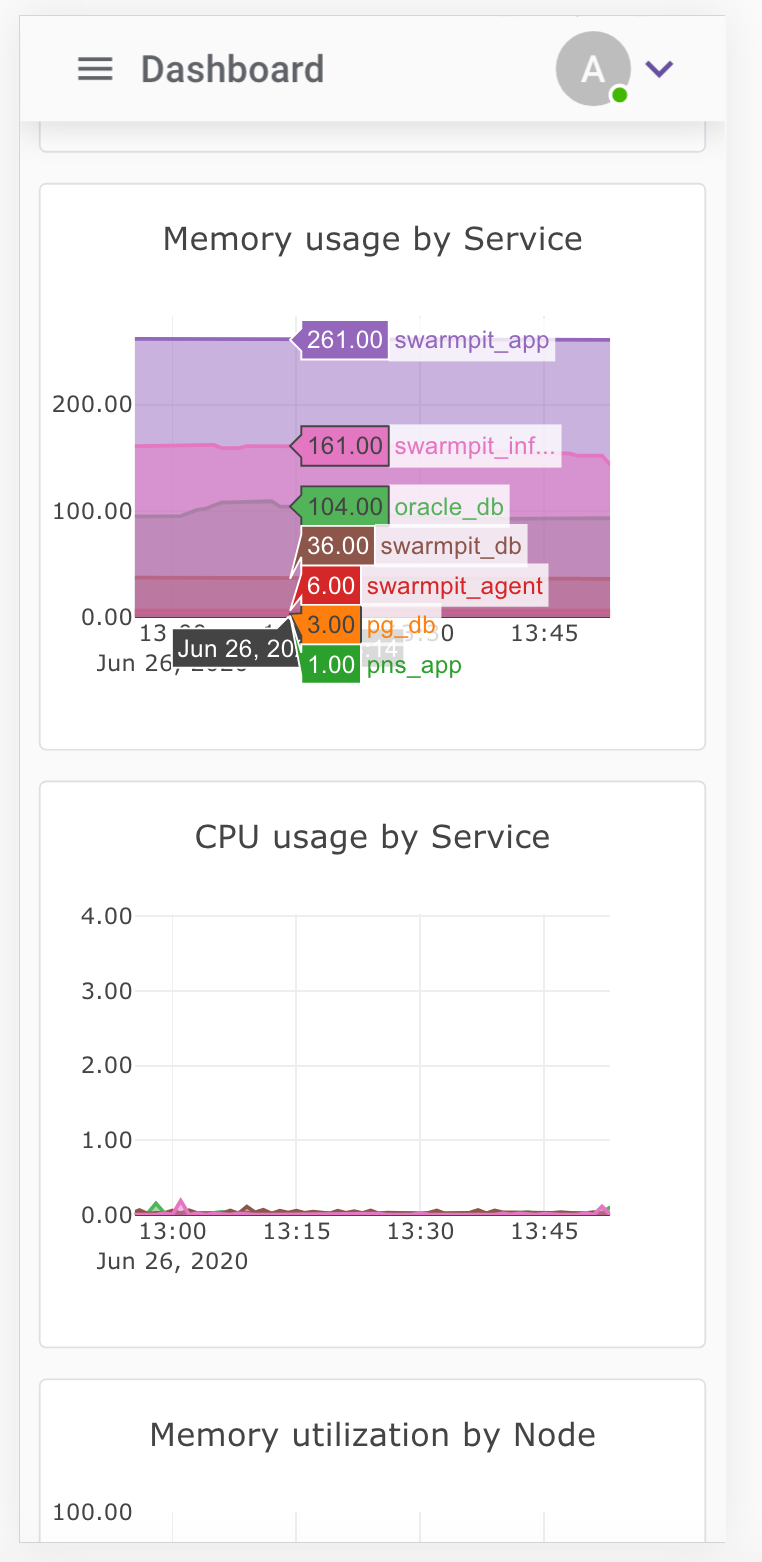762x1562 pixels.
Task: Click the swarmpit_app legend text link
Action: coord(474,340)
